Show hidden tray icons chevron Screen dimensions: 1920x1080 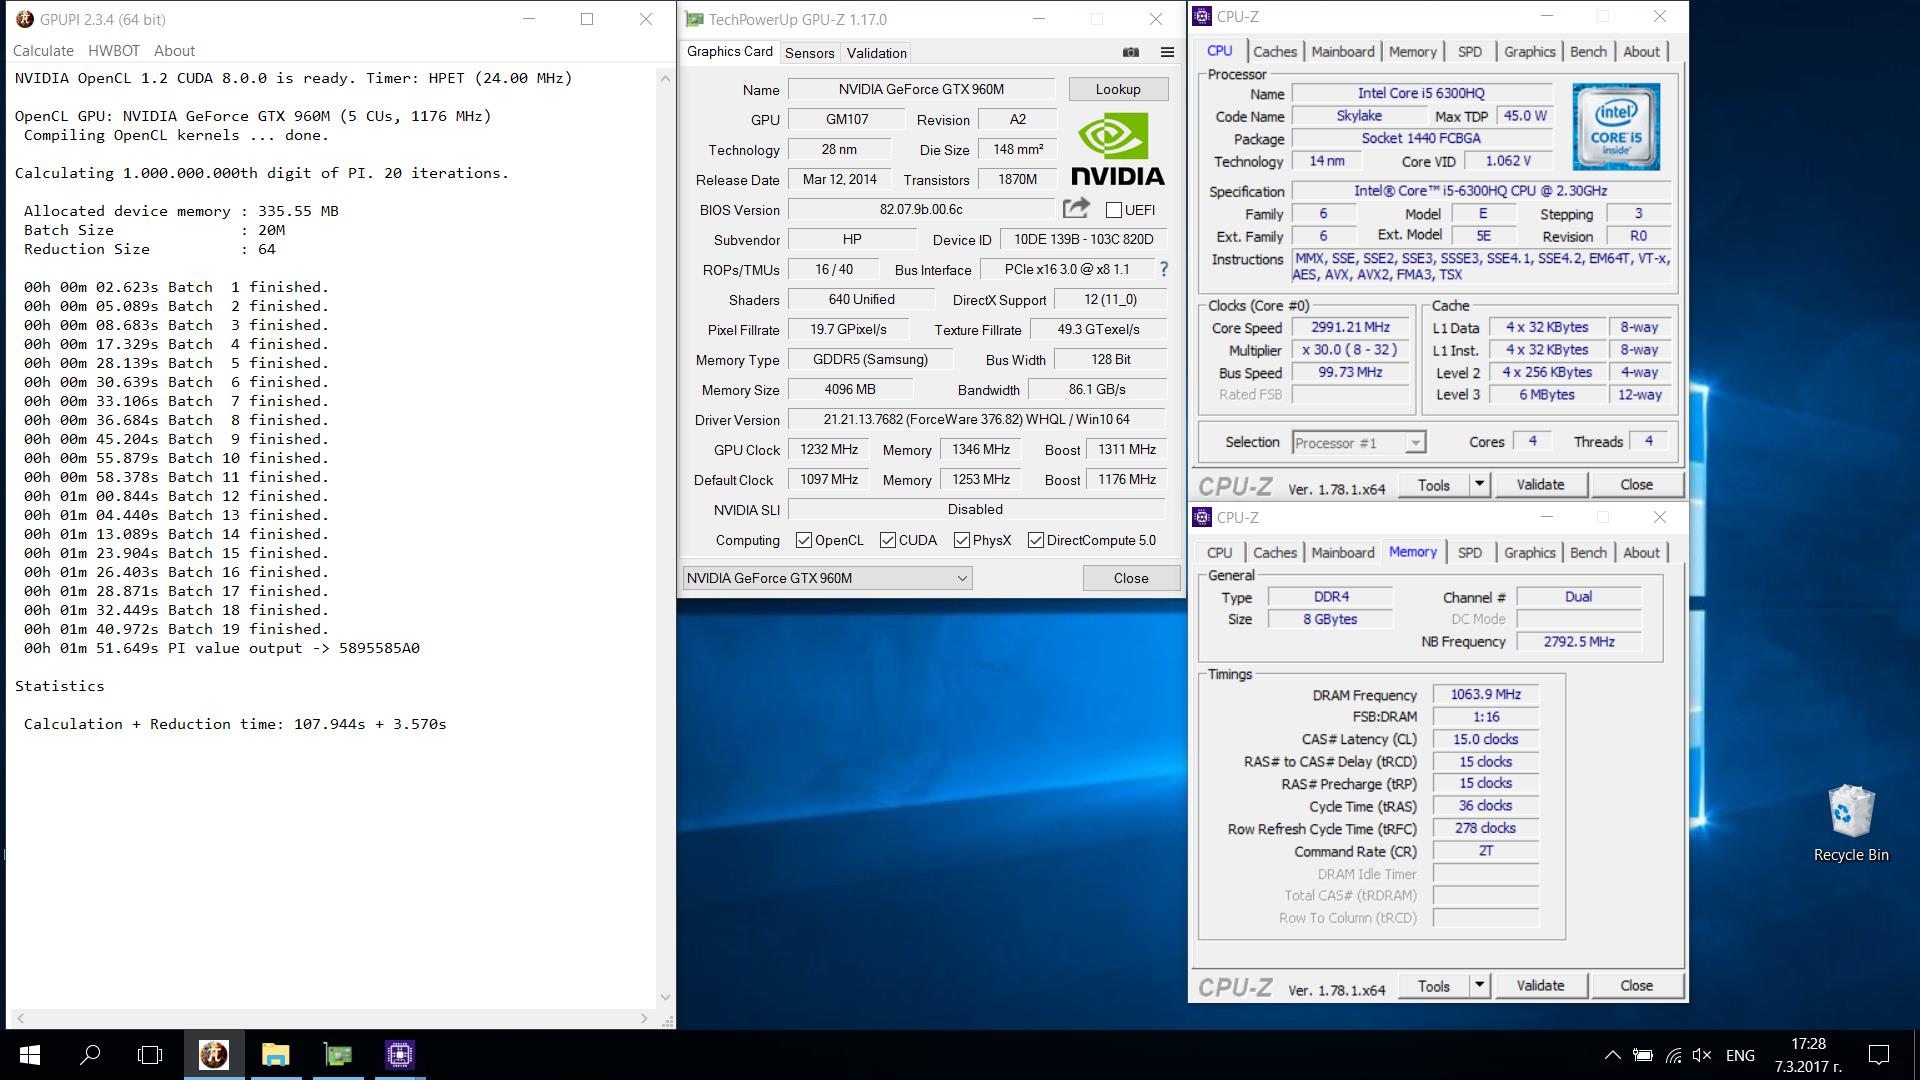click(1612, 1055)
